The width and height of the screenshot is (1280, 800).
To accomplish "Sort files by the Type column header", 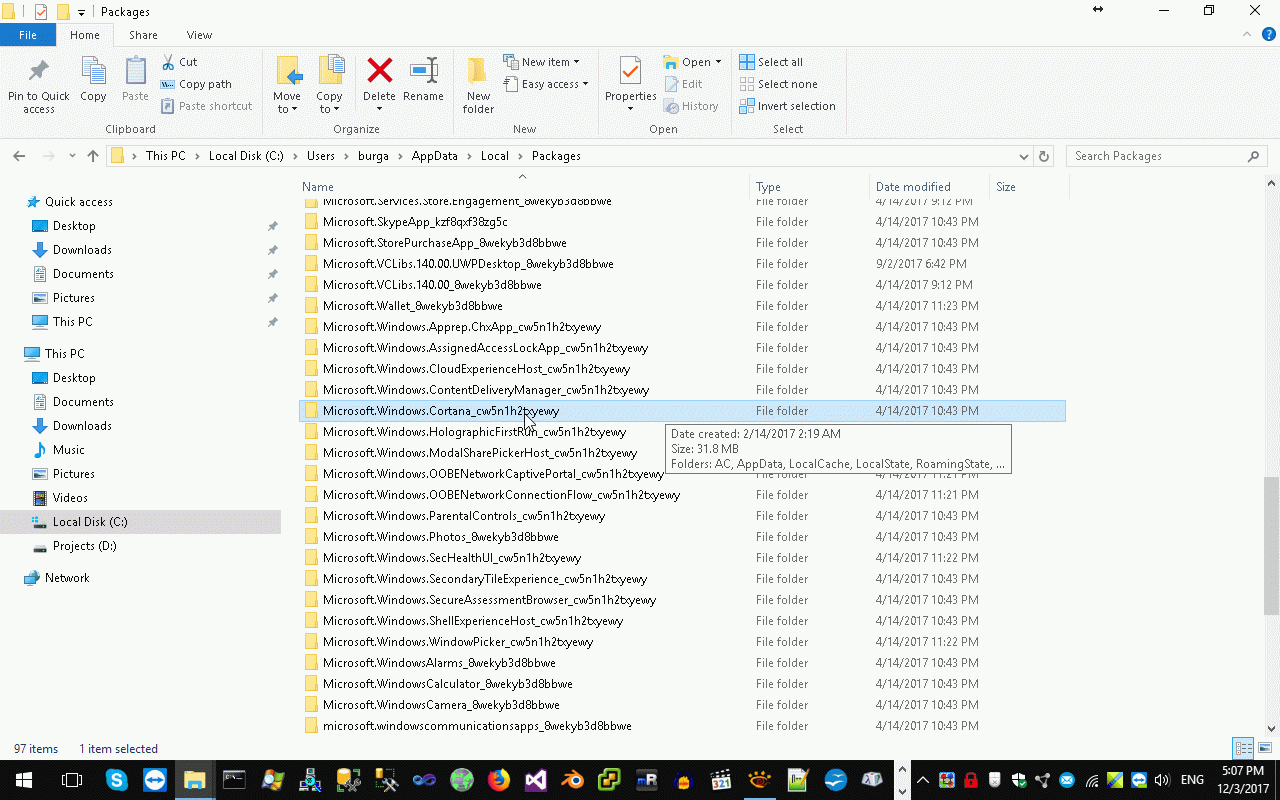I will 810,187.
